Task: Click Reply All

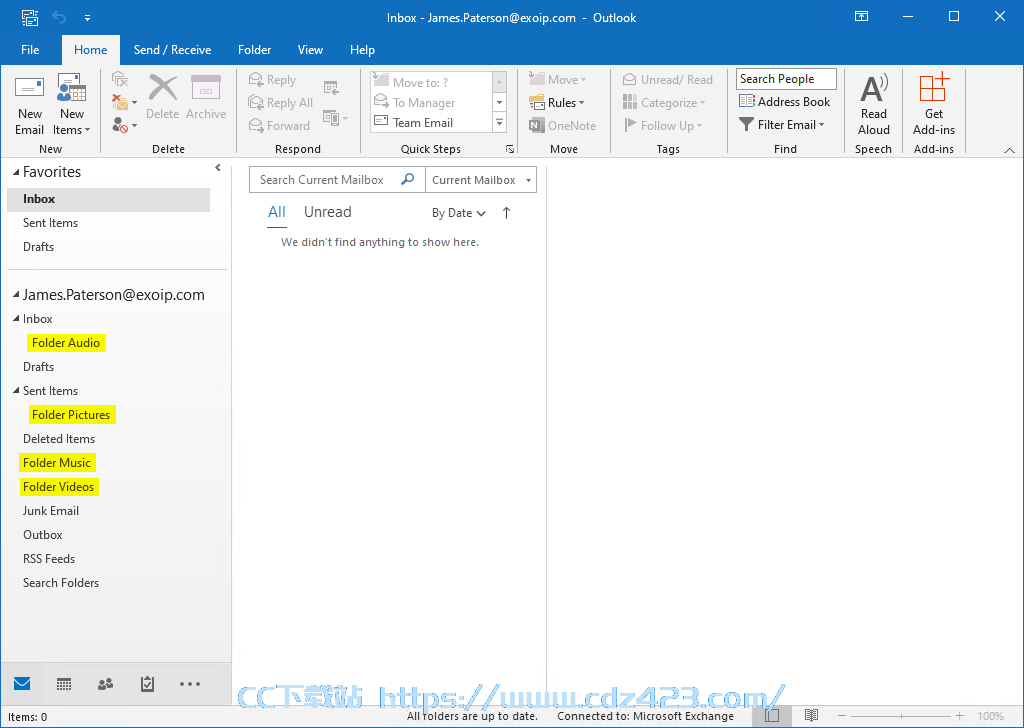Action: 280,103
